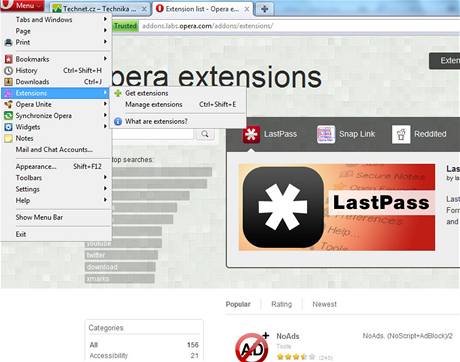Viewport: 460px width, 362px height.
Task: Select Mail and Chat Accounts menu item
Action: 56,150
